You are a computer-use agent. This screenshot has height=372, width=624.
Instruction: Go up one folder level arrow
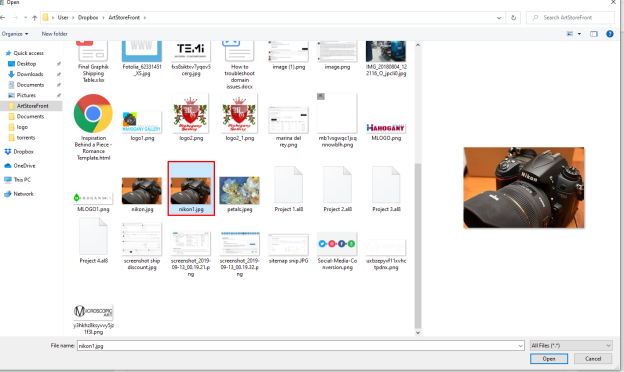click(x=35, y=18)
